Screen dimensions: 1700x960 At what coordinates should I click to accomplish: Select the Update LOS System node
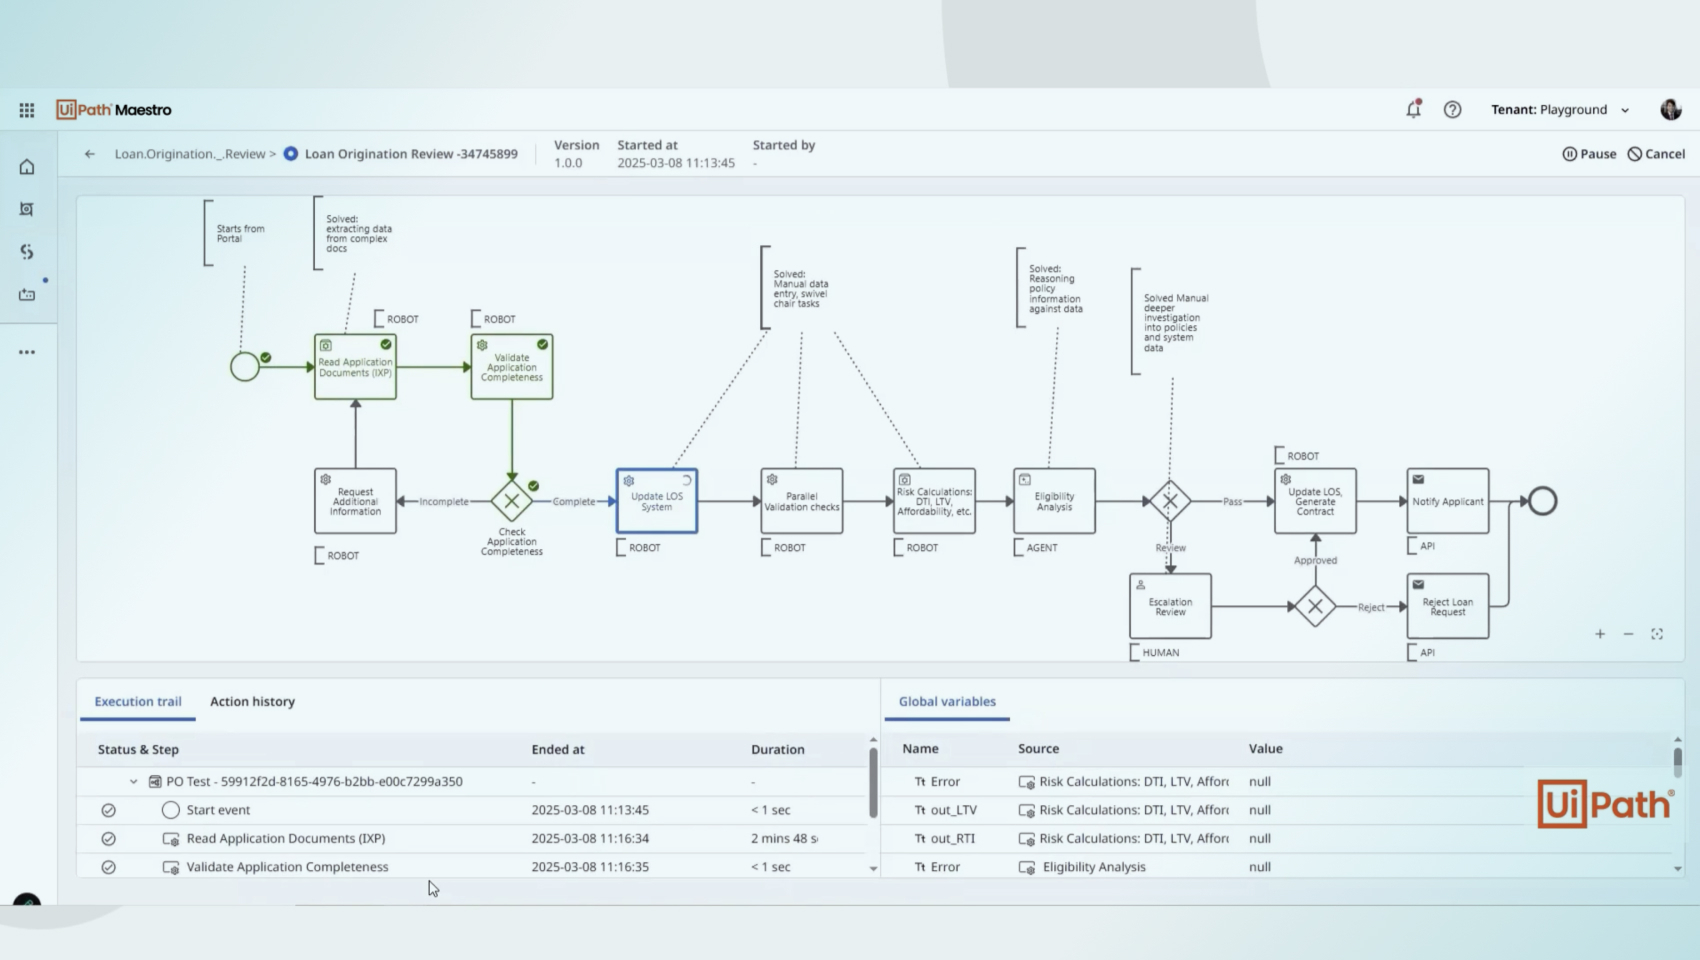657,501
